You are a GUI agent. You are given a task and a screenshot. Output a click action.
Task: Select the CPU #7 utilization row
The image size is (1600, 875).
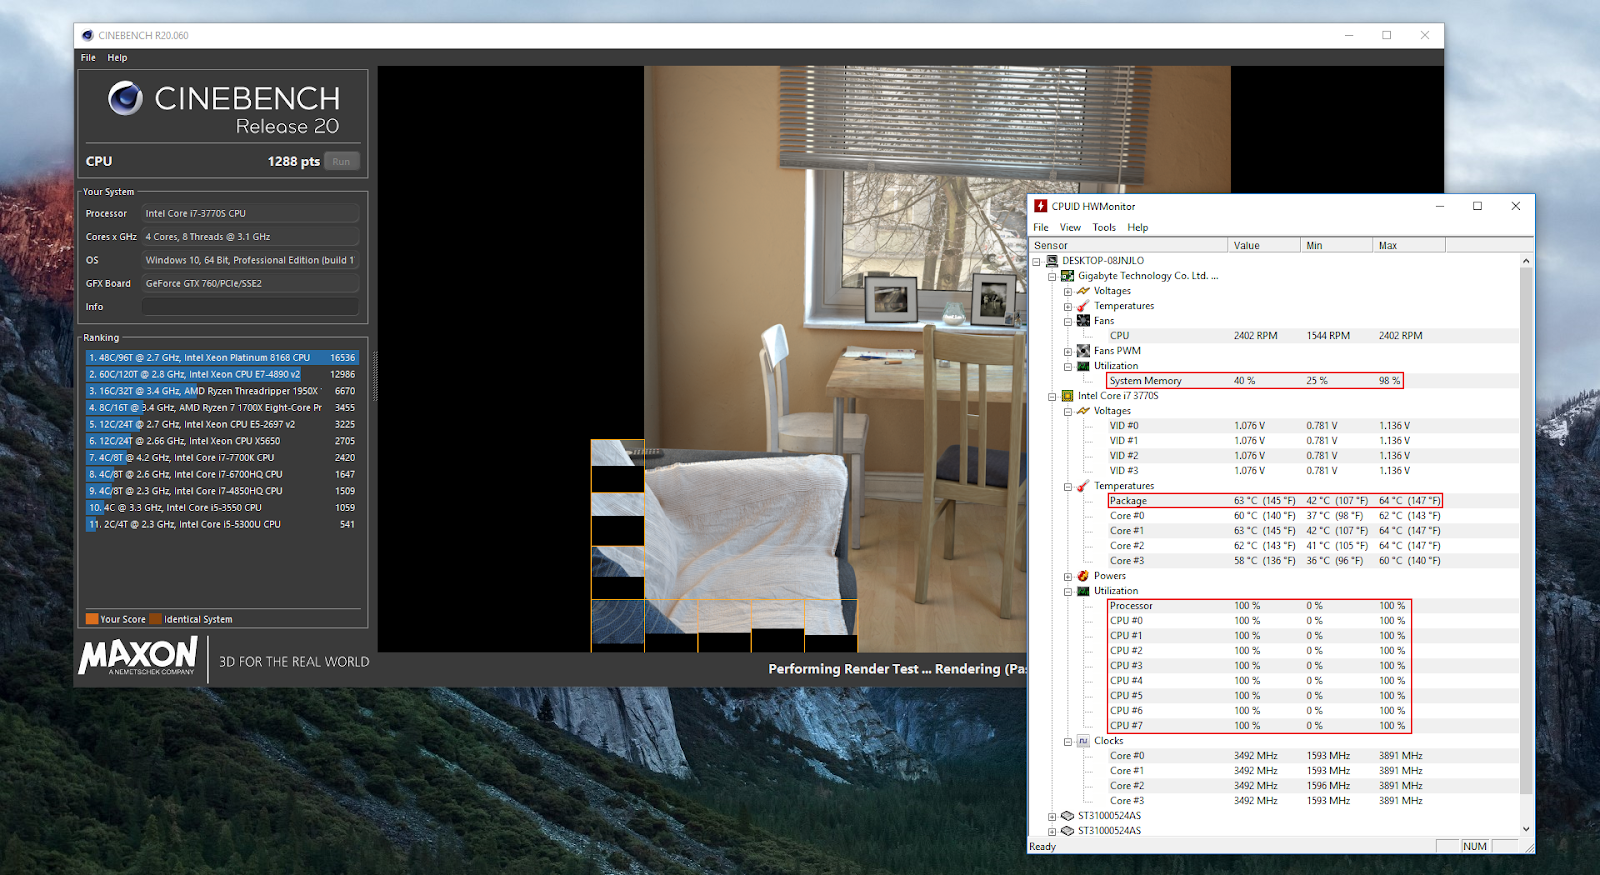[x=1259, y=726]
